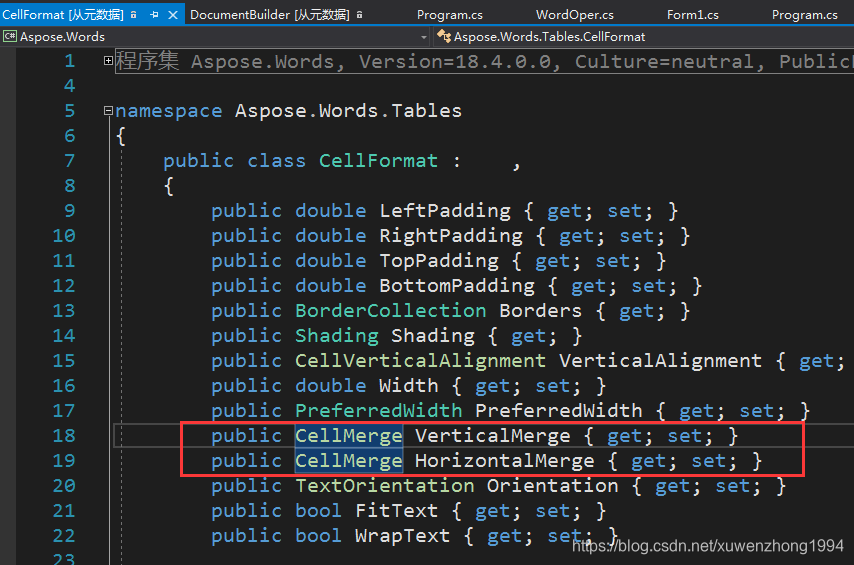
Task: Click the WrapText property name
Action: point(402,536)
